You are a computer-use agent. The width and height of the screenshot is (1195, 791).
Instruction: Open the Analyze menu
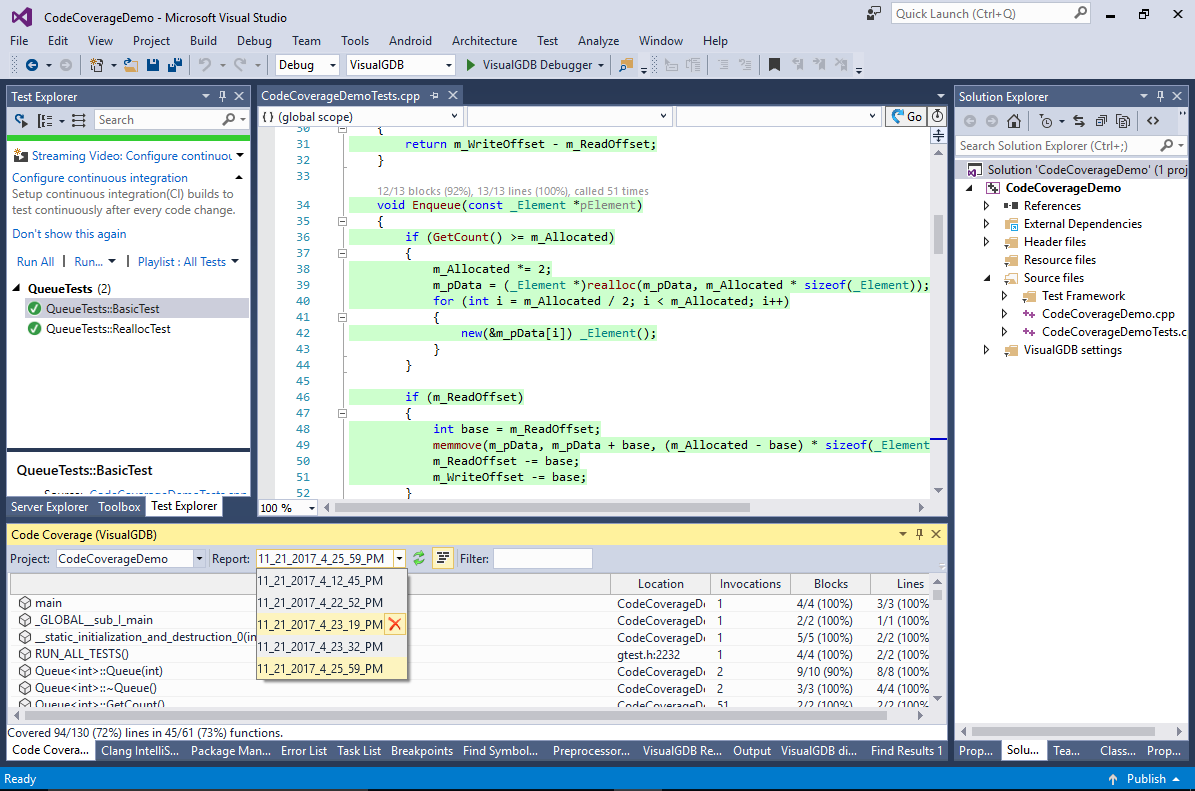[x=598, y=40]
